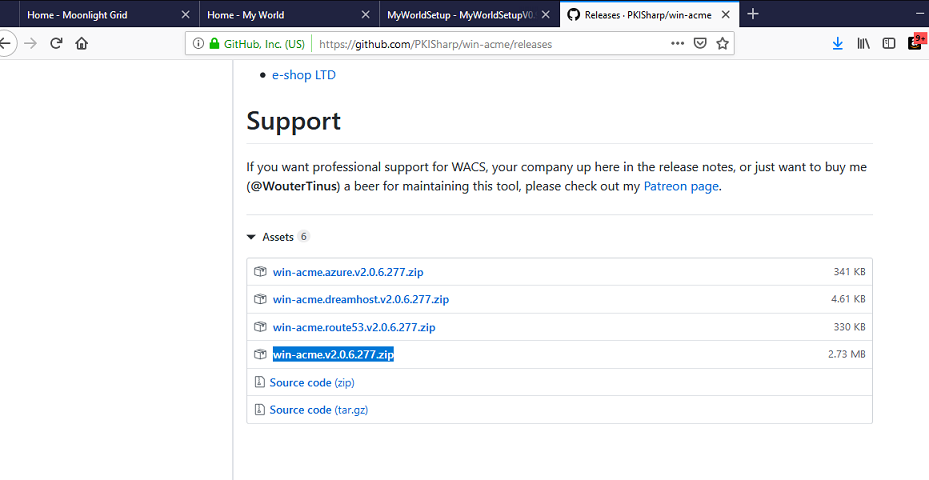Viewport: 929px width, 480px height.
Task: Close the Home - My World tab
Action: [x=366, y=15]
